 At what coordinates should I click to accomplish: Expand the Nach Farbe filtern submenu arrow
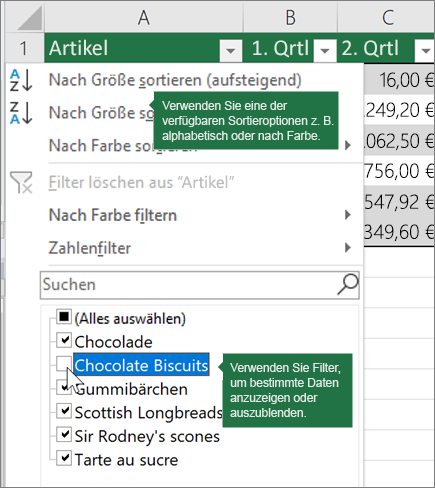[x=348, y=215]
